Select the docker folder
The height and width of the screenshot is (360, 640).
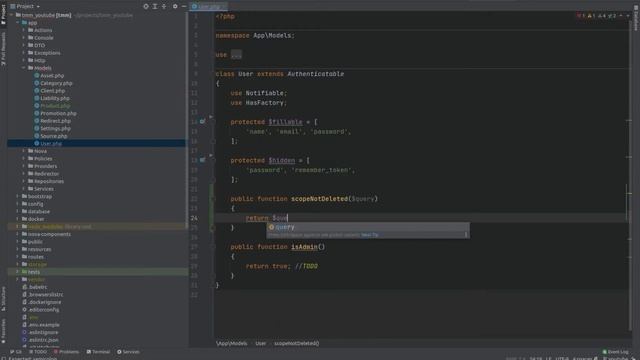pos(33,219)
